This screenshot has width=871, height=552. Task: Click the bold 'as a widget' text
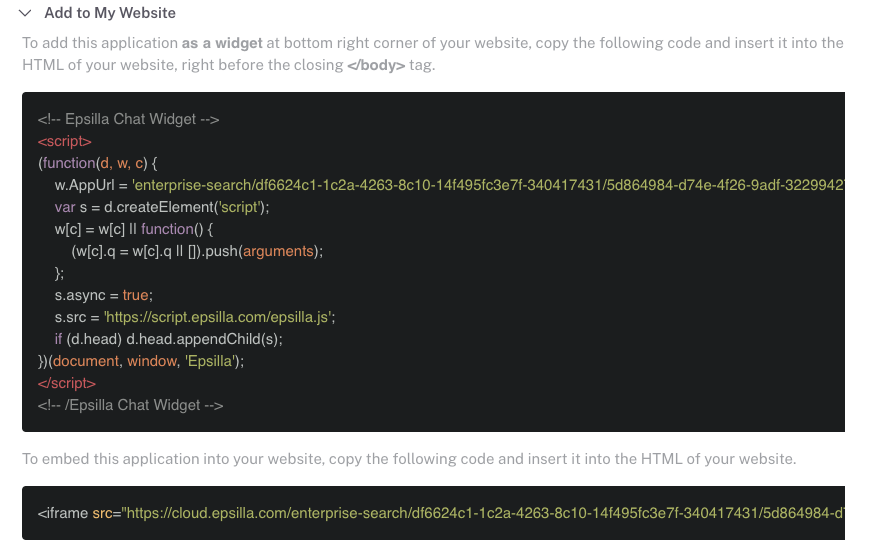tap(222, 43)
